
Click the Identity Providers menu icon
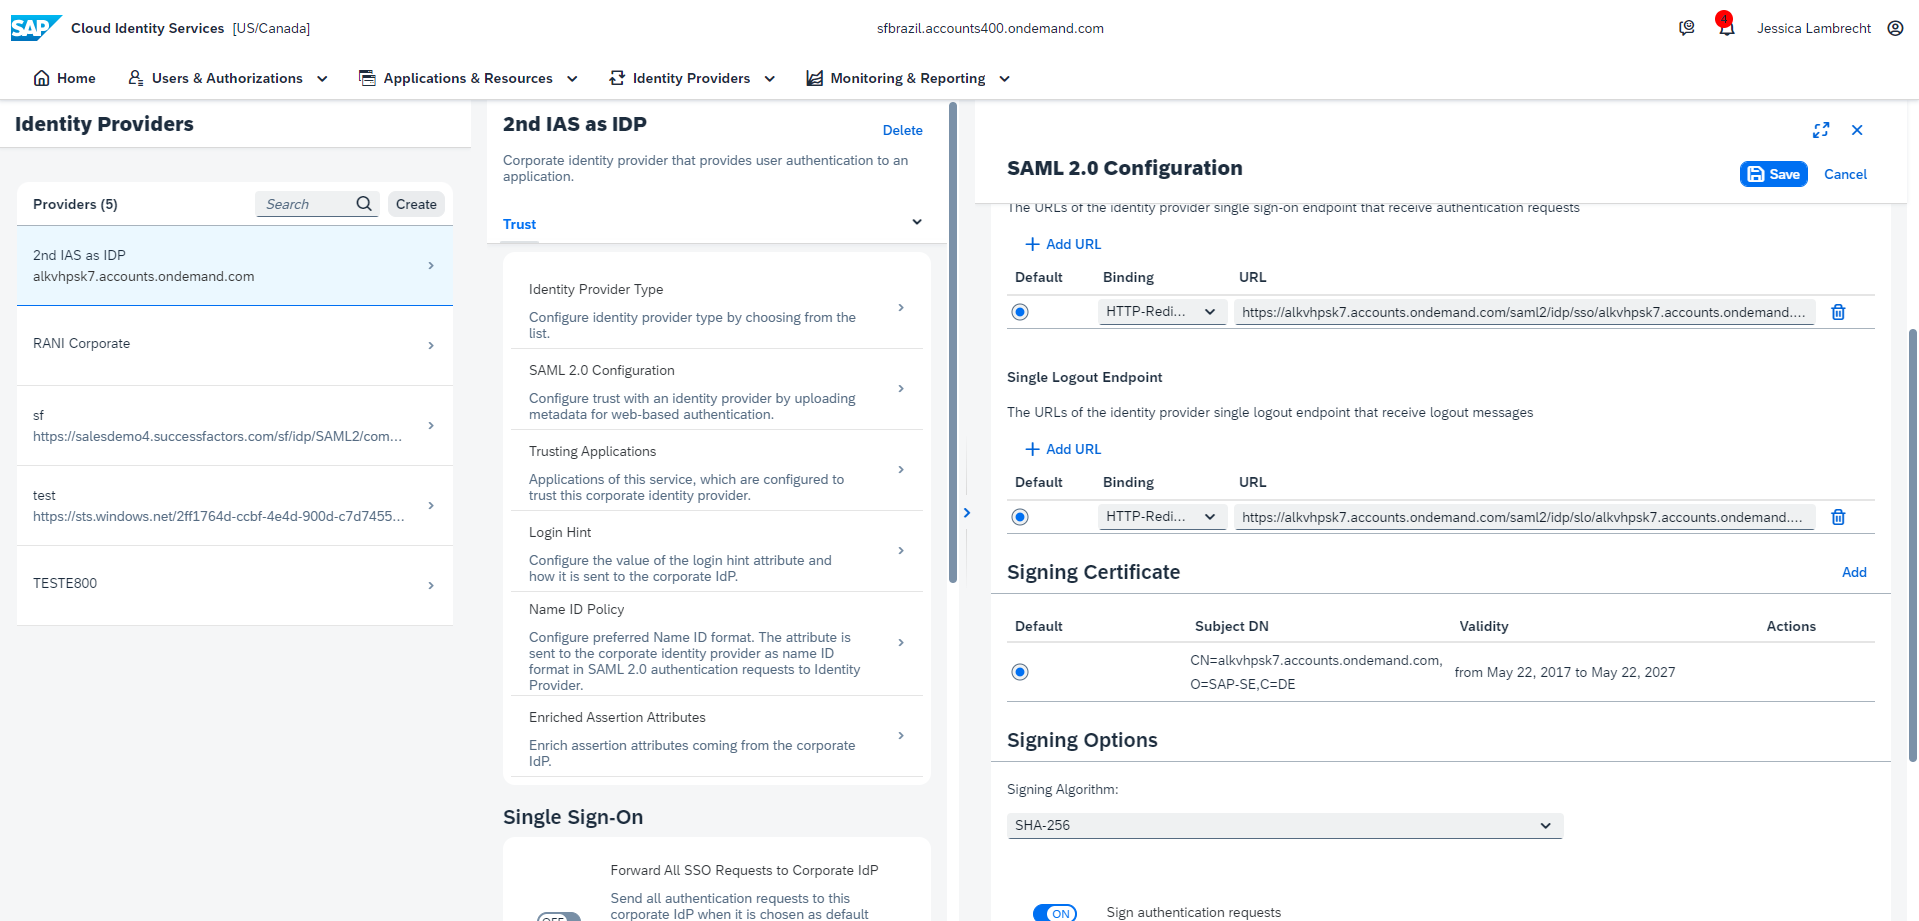(x=617, y=78)
